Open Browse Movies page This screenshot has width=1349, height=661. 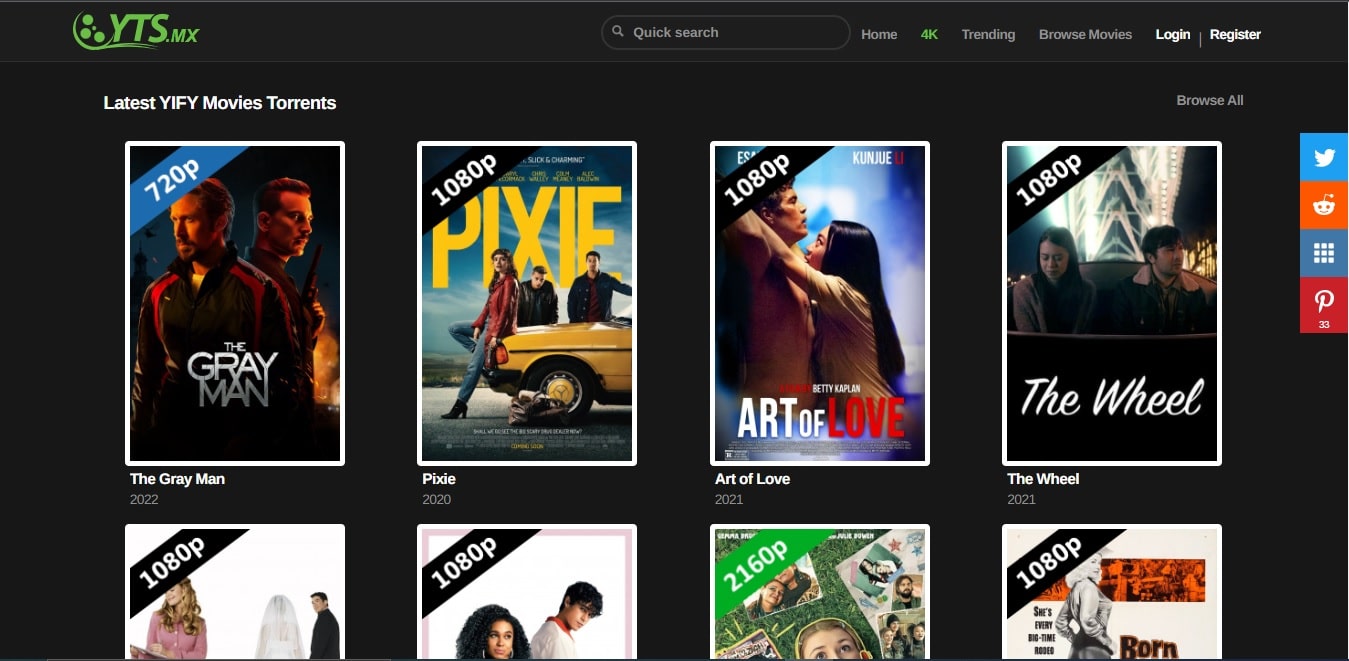pos(1085,34)
